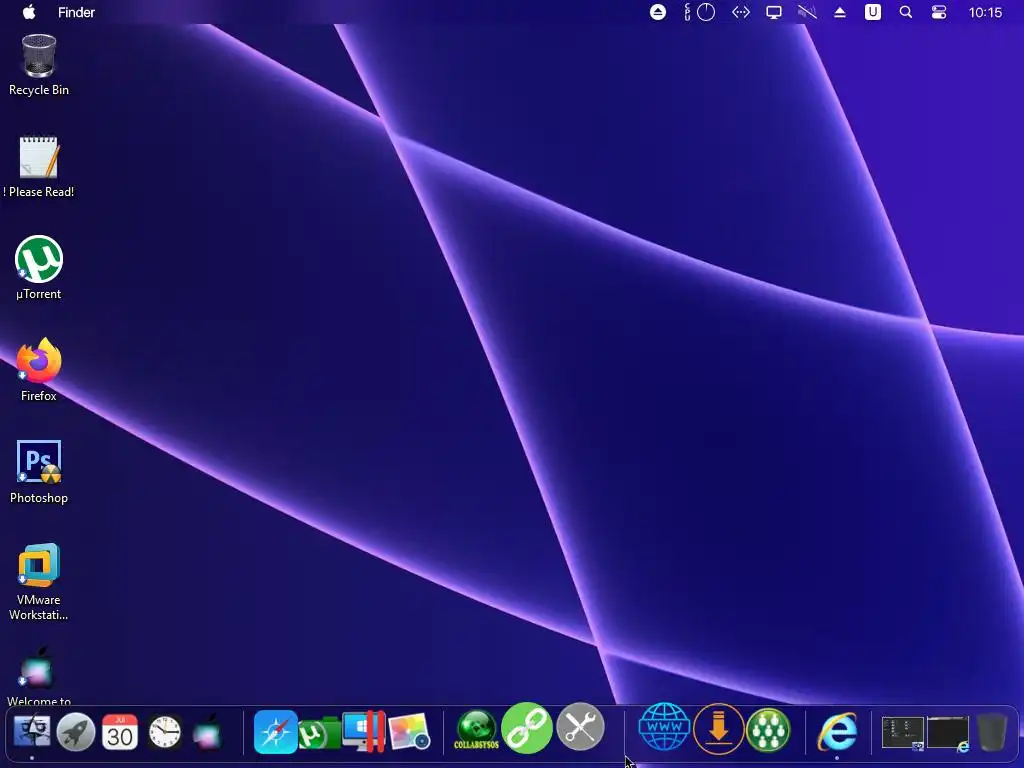
Task: Click the muted volume icon in menu bar
Action: click(x=807, y=12)
